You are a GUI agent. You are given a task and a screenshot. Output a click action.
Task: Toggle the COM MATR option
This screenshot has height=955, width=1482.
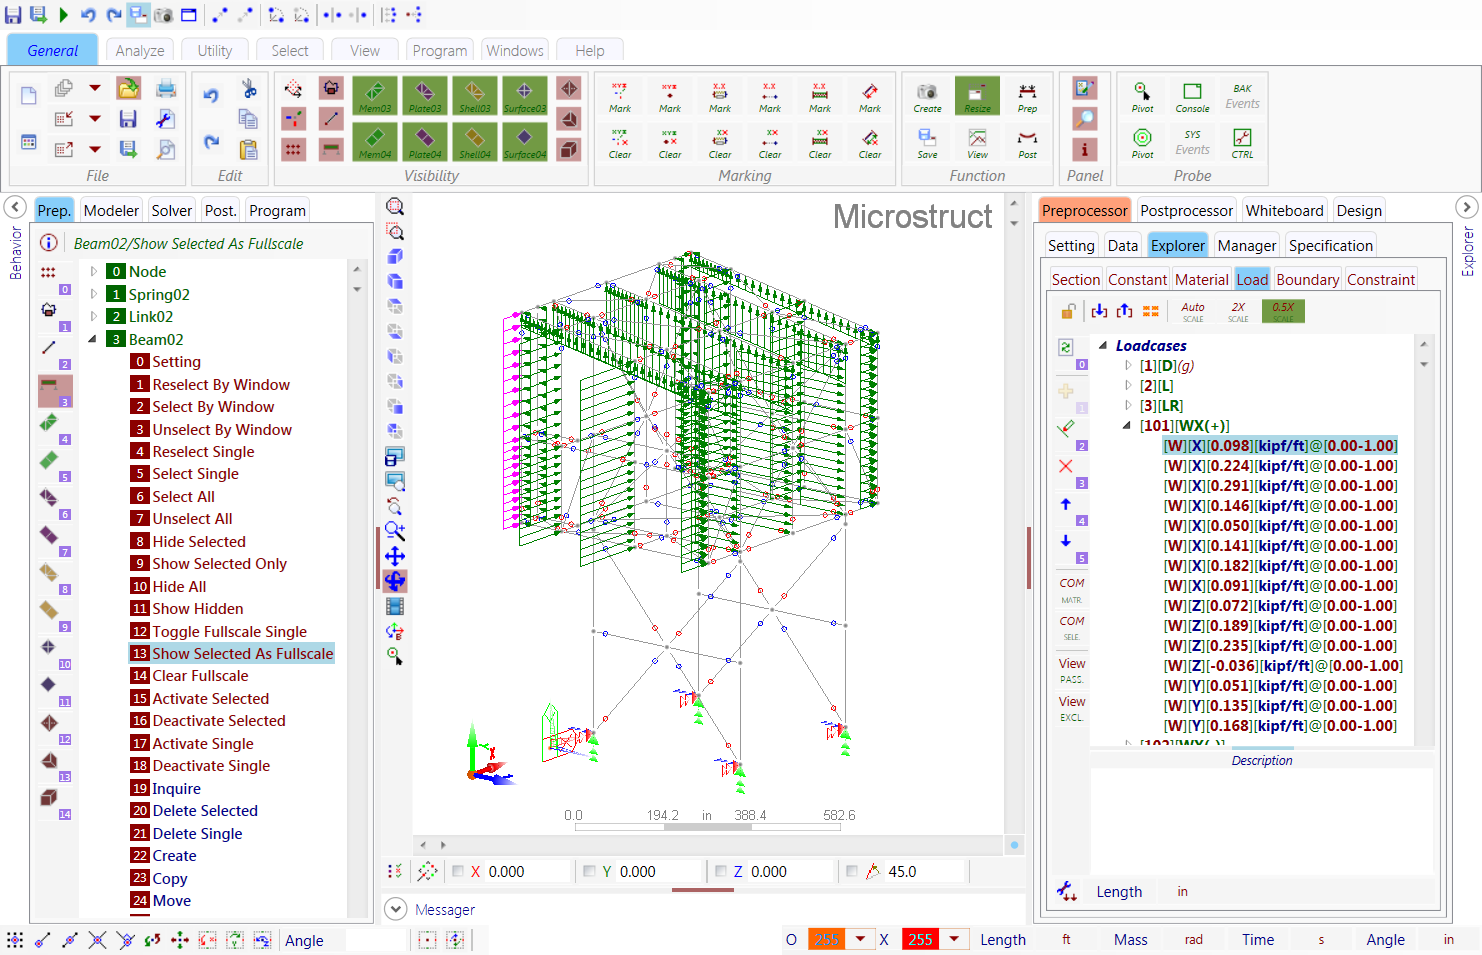point(1072,590)
